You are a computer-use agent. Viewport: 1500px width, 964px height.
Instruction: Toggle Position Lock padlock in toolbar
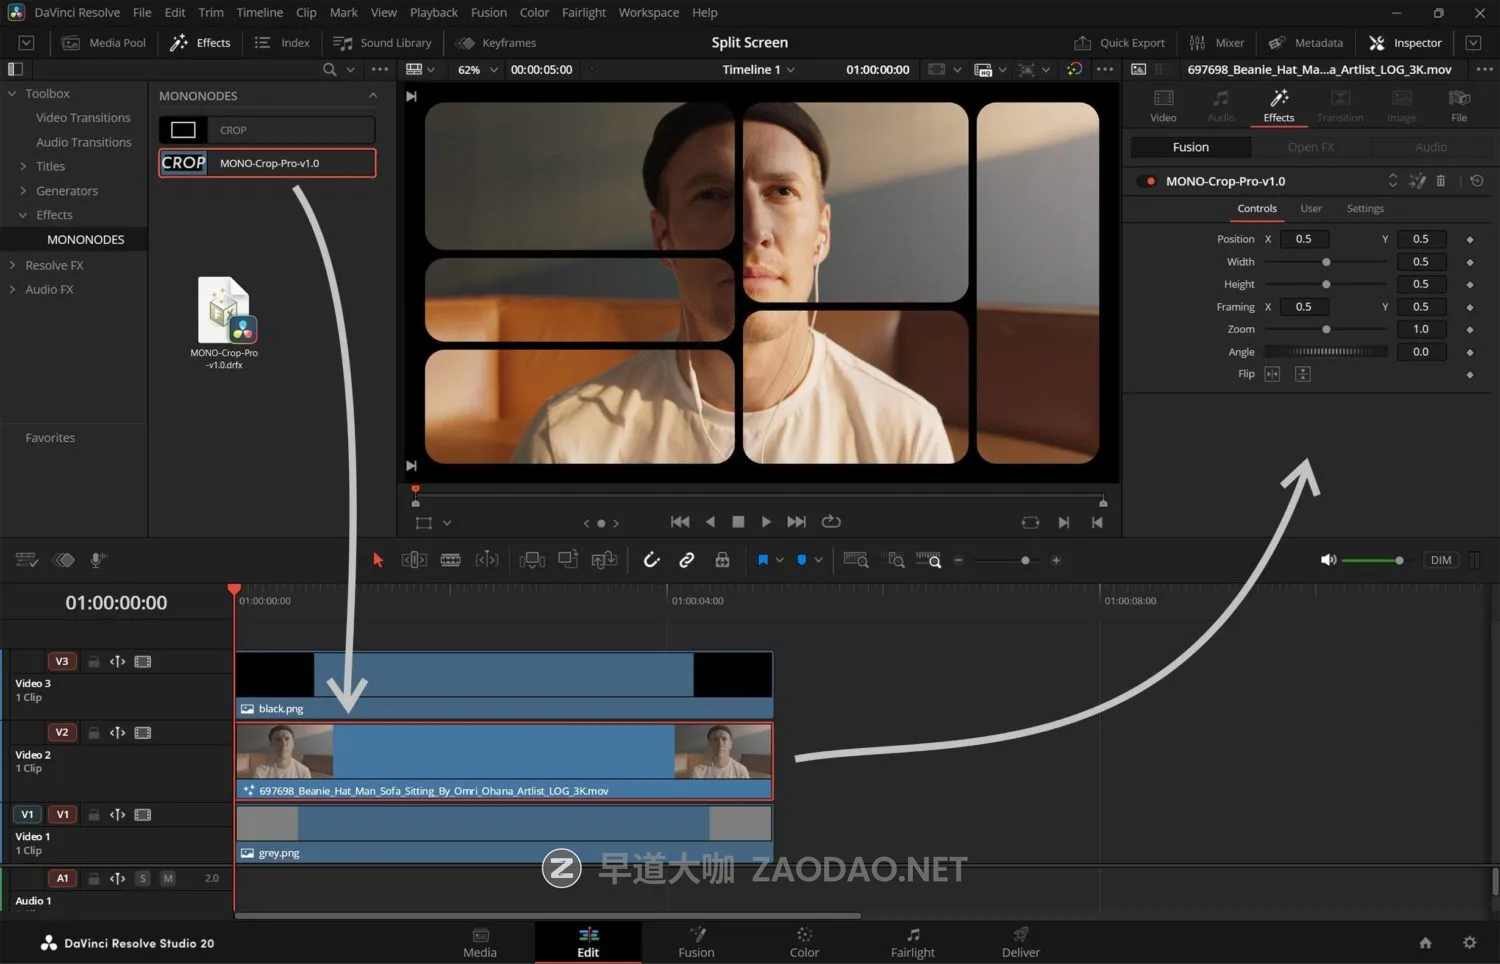[x=722, y=560]
